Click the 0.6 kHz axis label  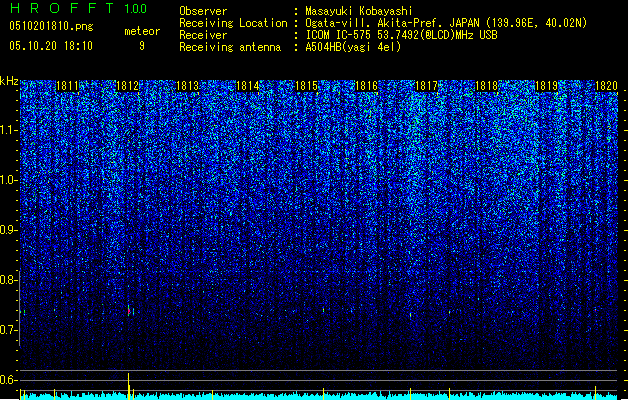[x=9, y=380]
